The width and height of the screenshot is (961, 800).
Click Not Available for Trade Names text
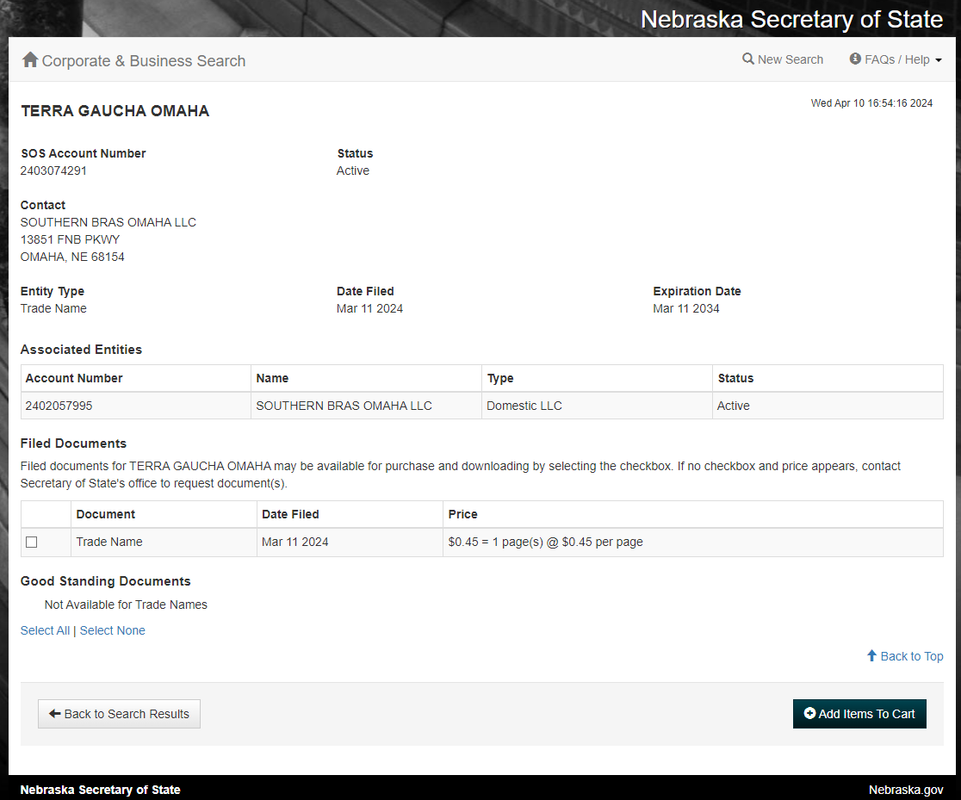[126, 604]
